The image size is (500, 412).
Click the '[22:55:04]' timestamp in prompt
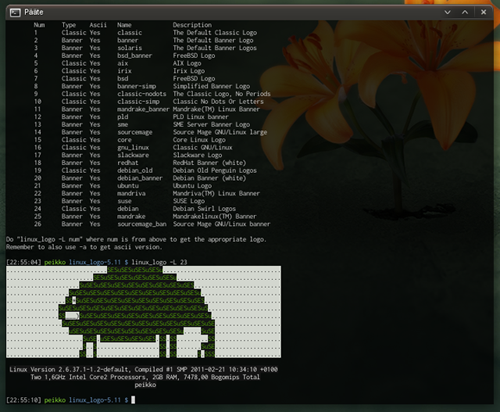pos(23,262)
